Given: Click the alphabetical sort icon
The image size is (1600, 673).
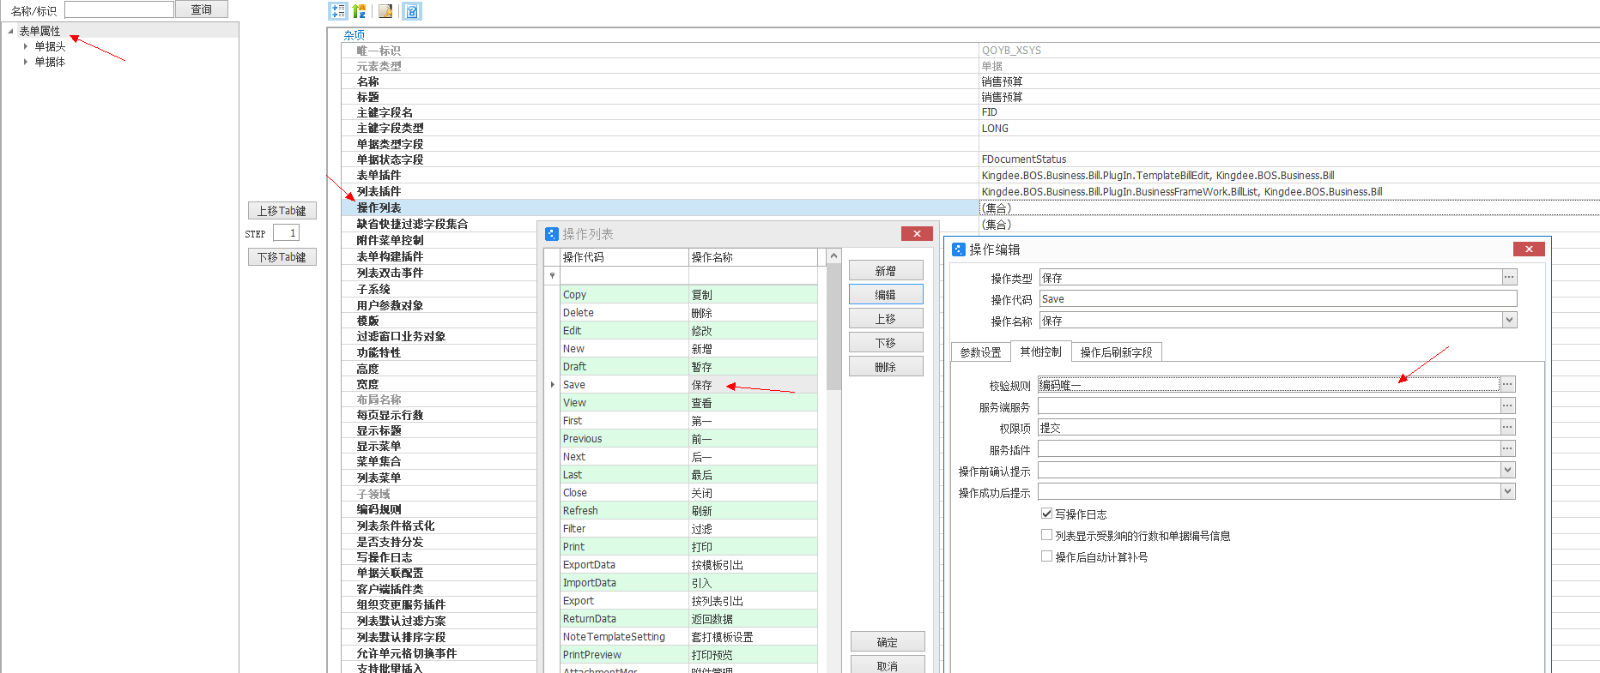Looking at the screenshot, I should point(359,11).
